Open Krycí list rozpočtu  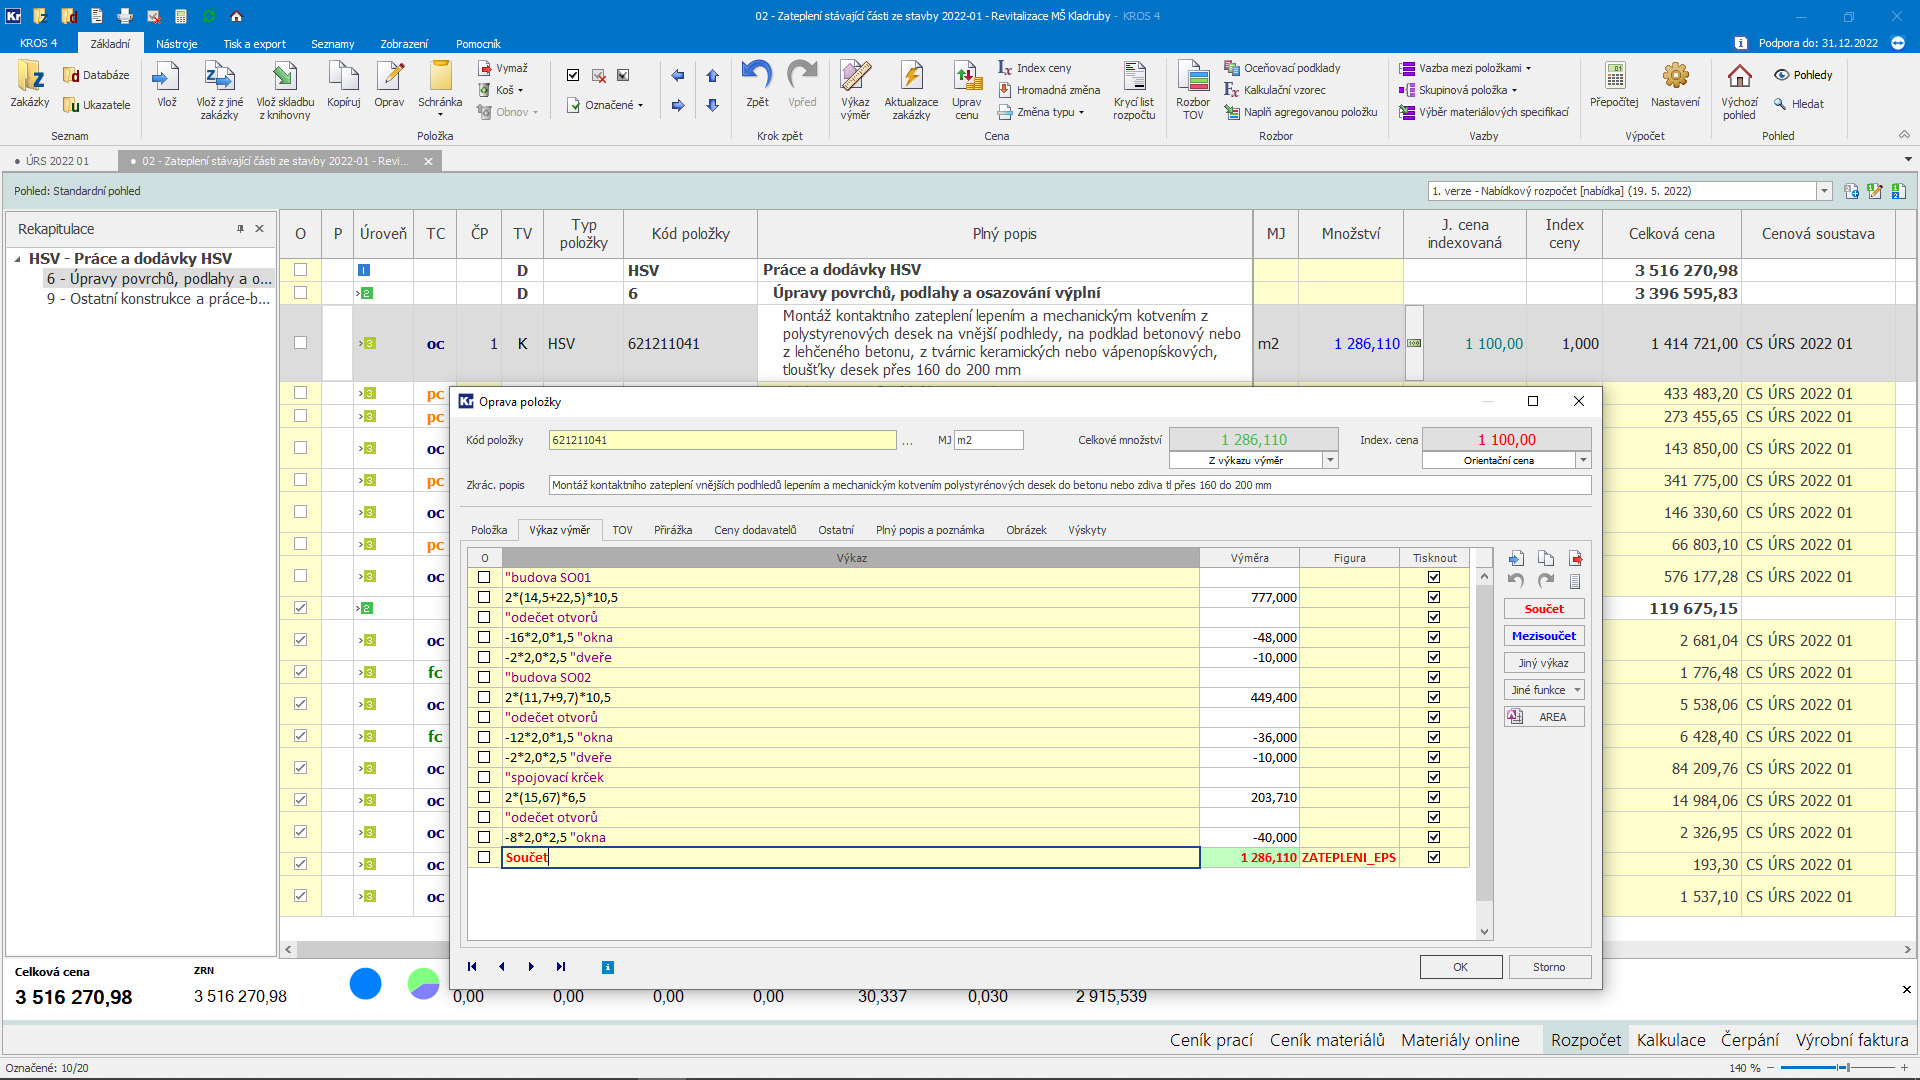(1134, 77)
